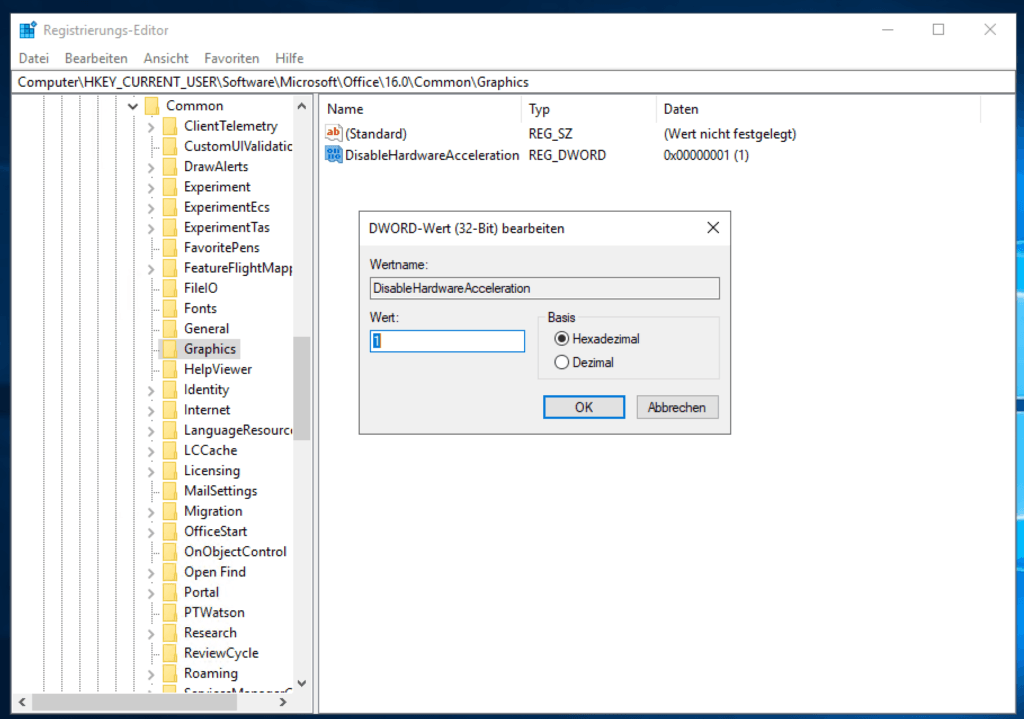Click the HelpViewer folder icon
The image size is (1024, 719).
(x=170, y=368)
